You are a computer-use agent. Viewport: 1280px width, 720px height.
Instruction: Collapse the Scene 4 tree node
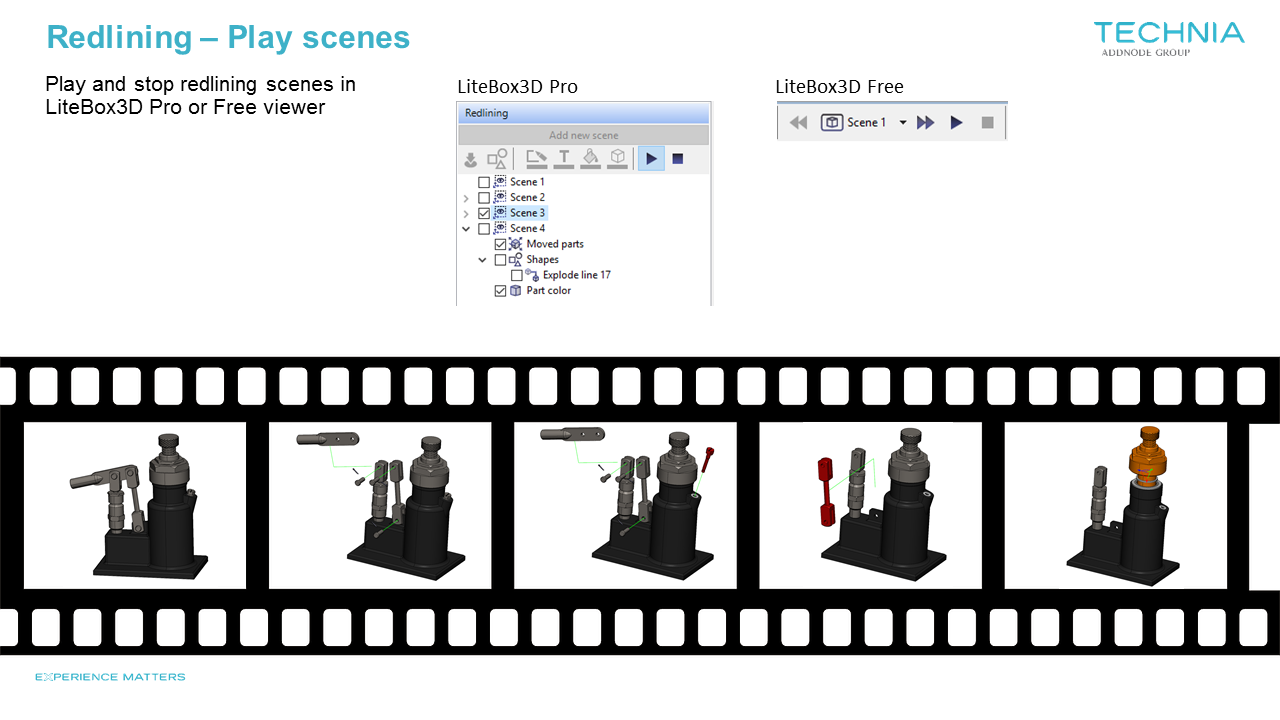[x=466, y=229]
